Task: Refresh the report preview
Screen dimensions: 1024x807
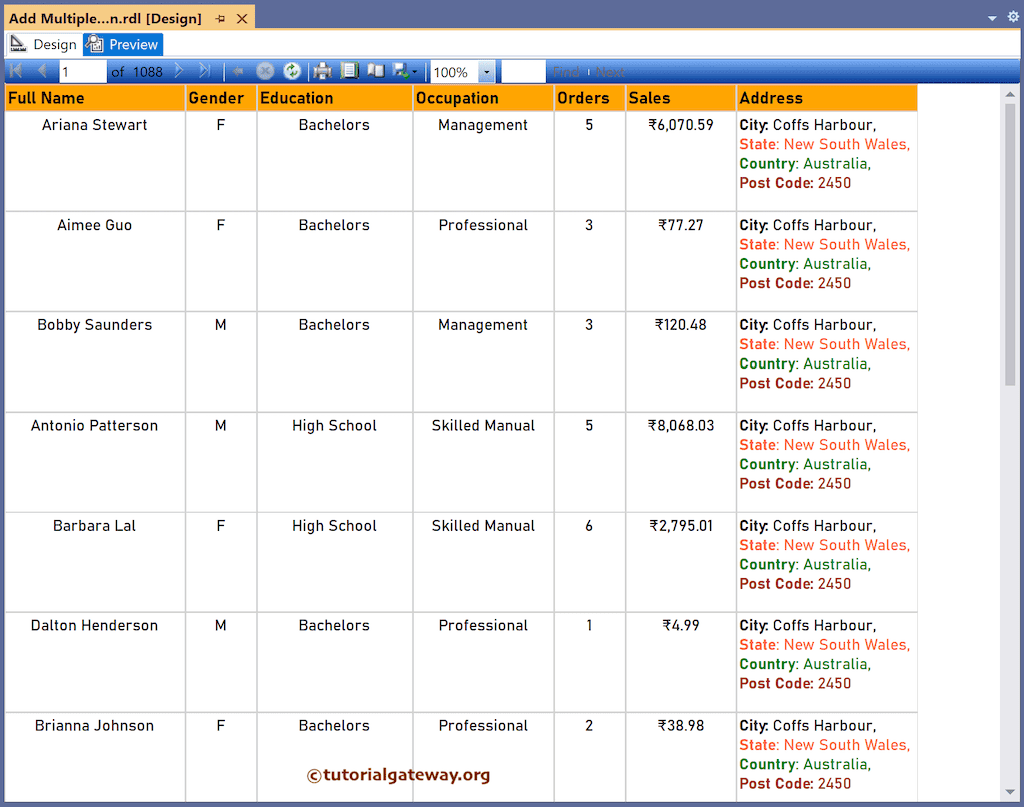Action: coord(292,70)
